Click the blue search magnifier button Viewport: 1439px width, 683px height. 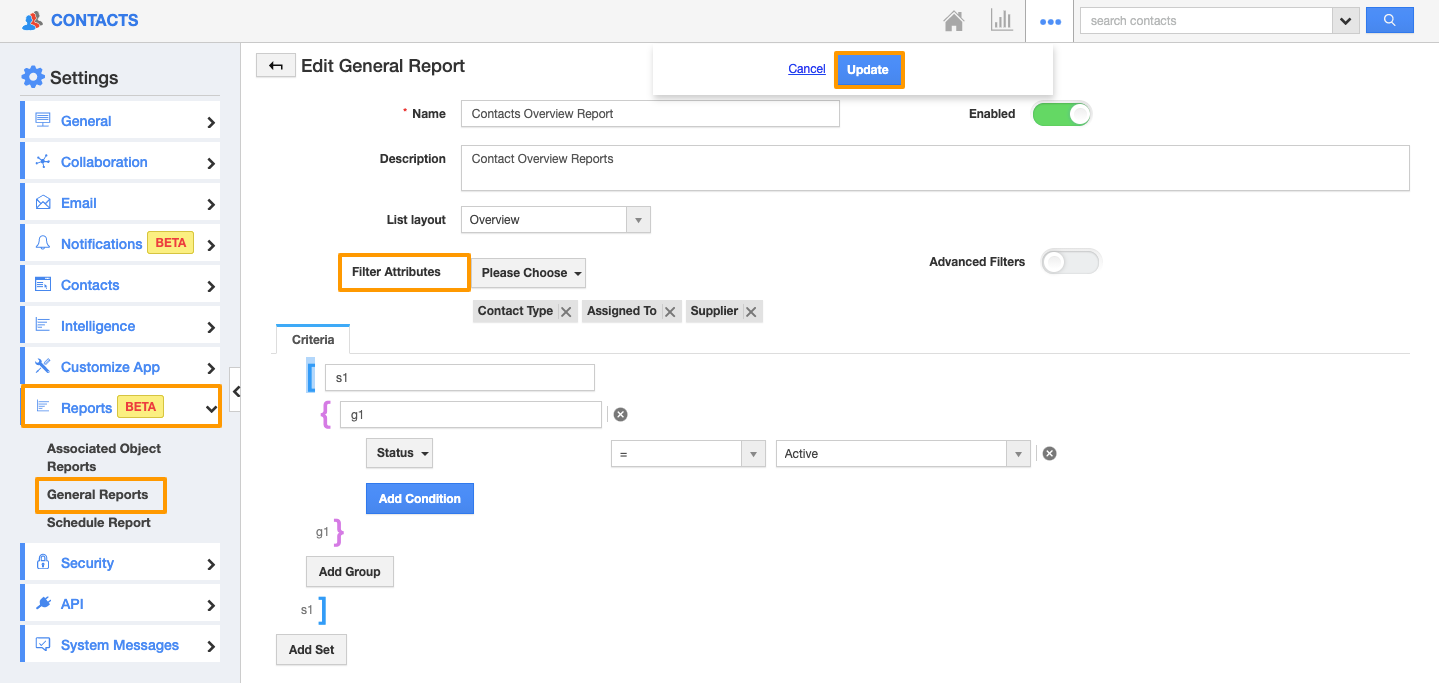click(1389, 20)
